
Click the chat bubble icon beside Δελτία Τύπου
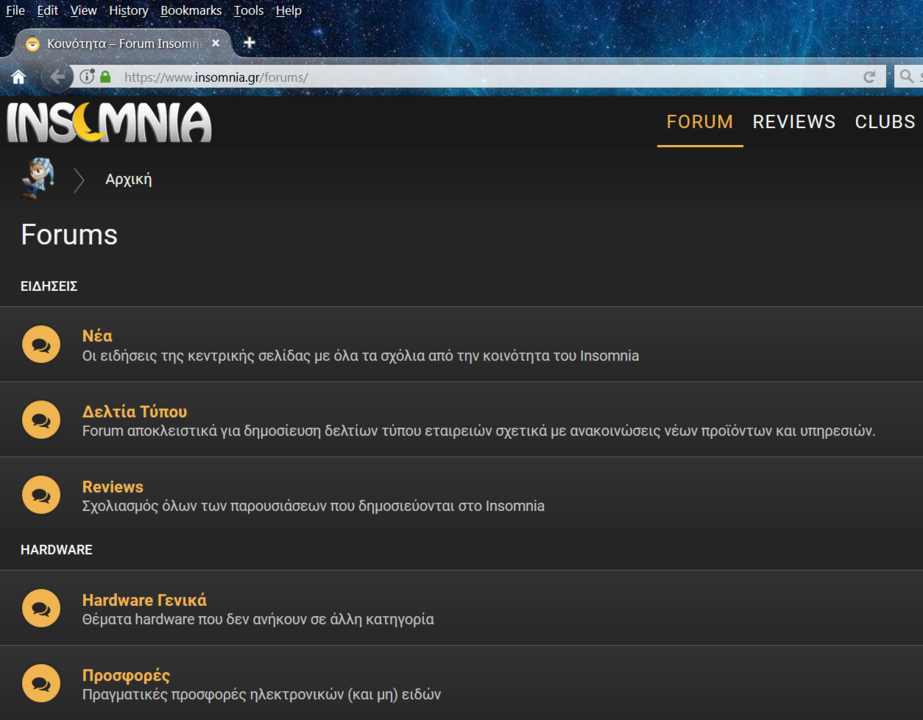pyautogui.click(x=41, y=420)
